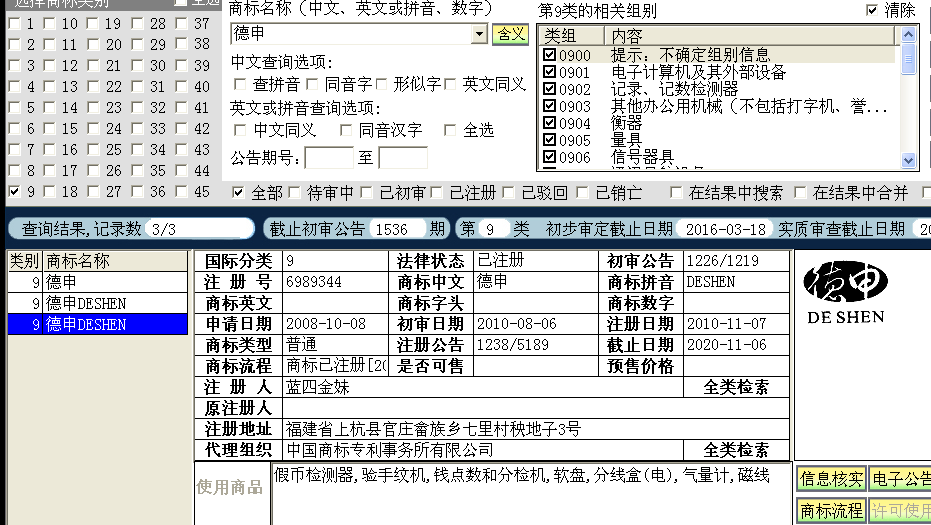Uncheck group 0902 记录、记数检测器
Screen dimensions: 931x525
(549, 89)
